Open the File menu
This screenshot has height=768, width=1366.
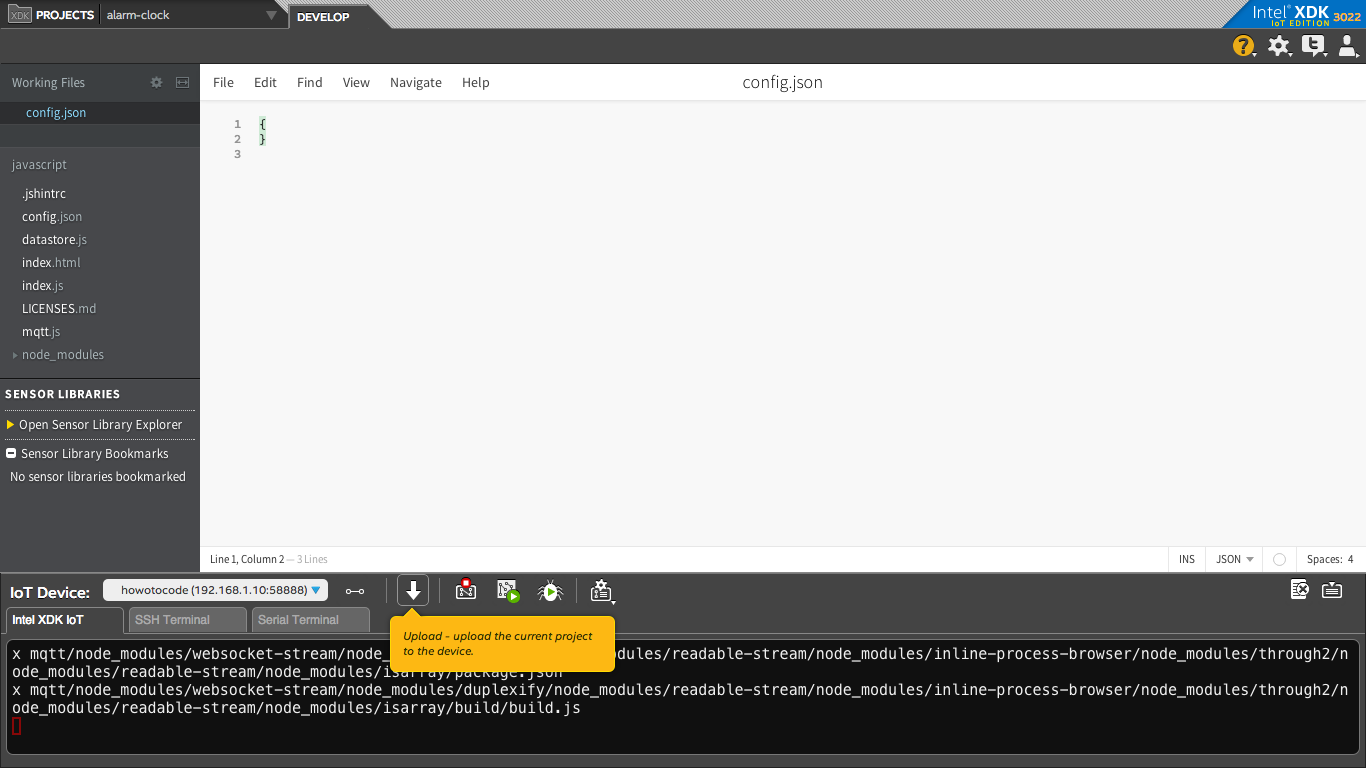(x=223, y=83)
